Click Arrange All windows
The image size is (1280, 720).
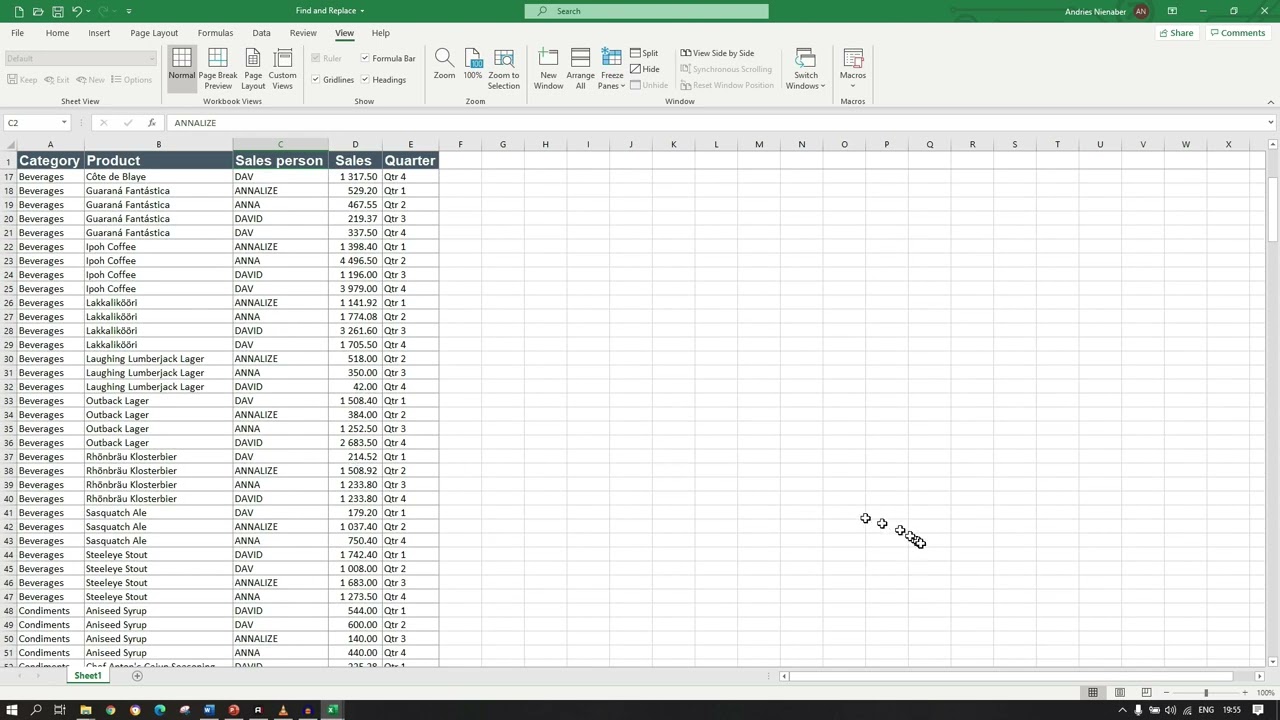580,68
